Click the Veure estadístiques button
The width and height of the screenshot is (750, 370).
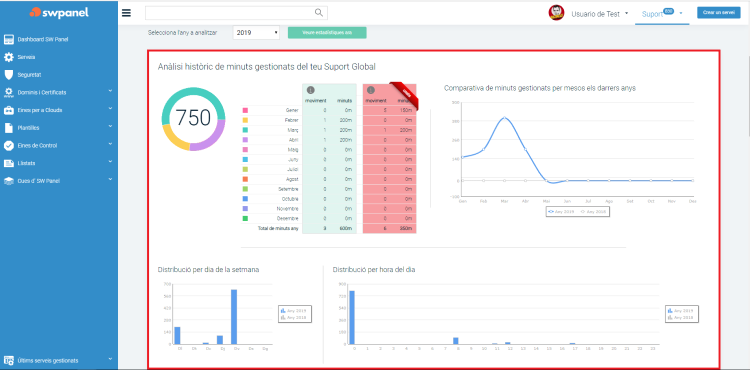[327, 33]
